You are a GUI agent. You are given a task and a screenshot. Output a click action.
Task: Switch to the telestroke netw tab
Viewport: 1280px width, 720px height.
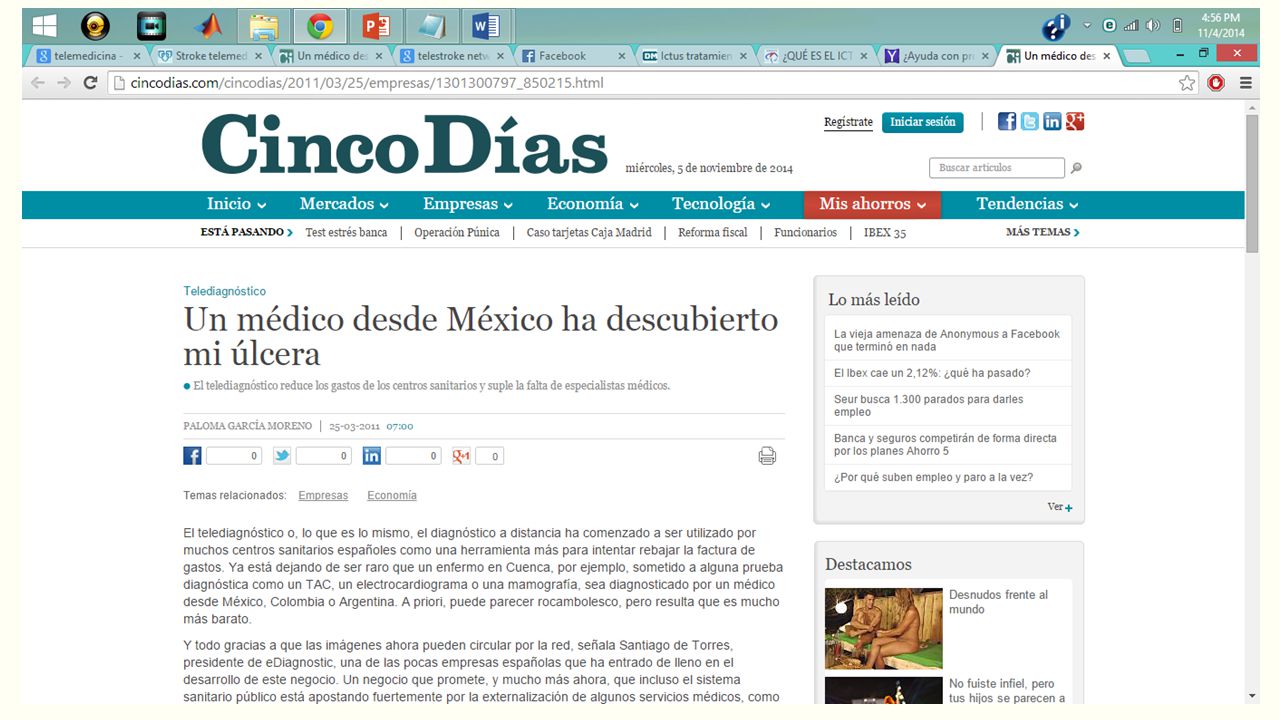click(x=452, y=56)
